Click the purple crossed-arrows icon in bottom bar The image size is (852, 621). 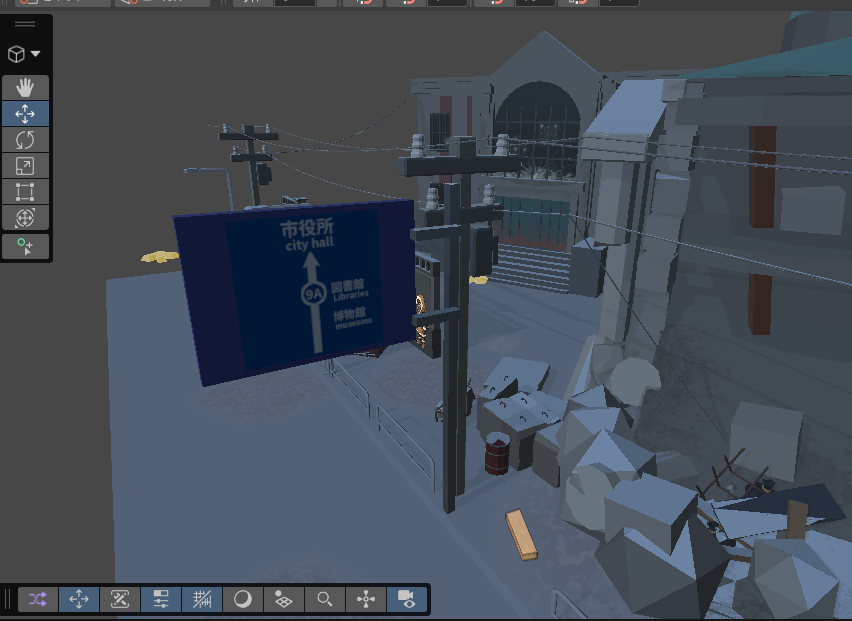[x=37, y=600]
